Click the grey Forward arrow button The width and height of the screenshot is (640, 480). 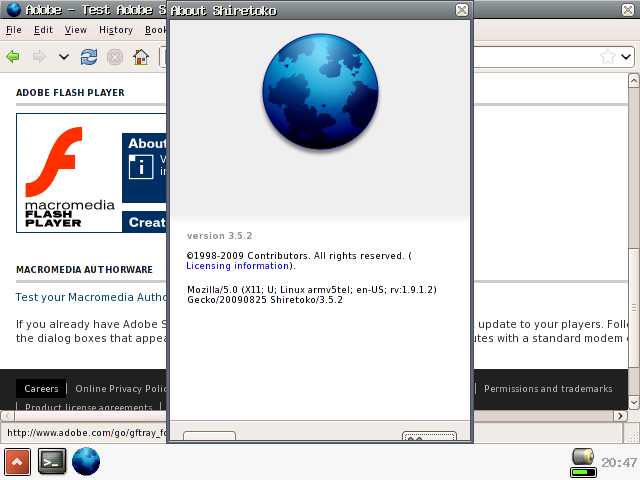pyautogui.click(x=39, y=56)
